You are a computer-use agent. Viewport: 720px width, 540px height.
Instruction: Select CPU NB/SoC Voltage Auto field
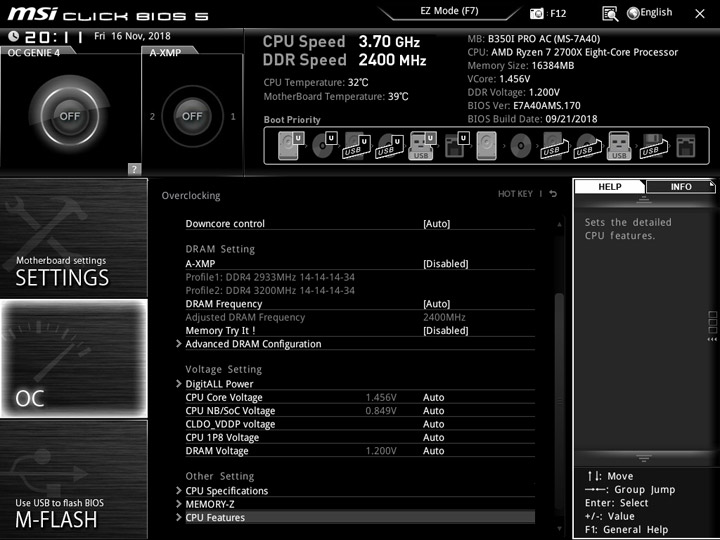433,411
